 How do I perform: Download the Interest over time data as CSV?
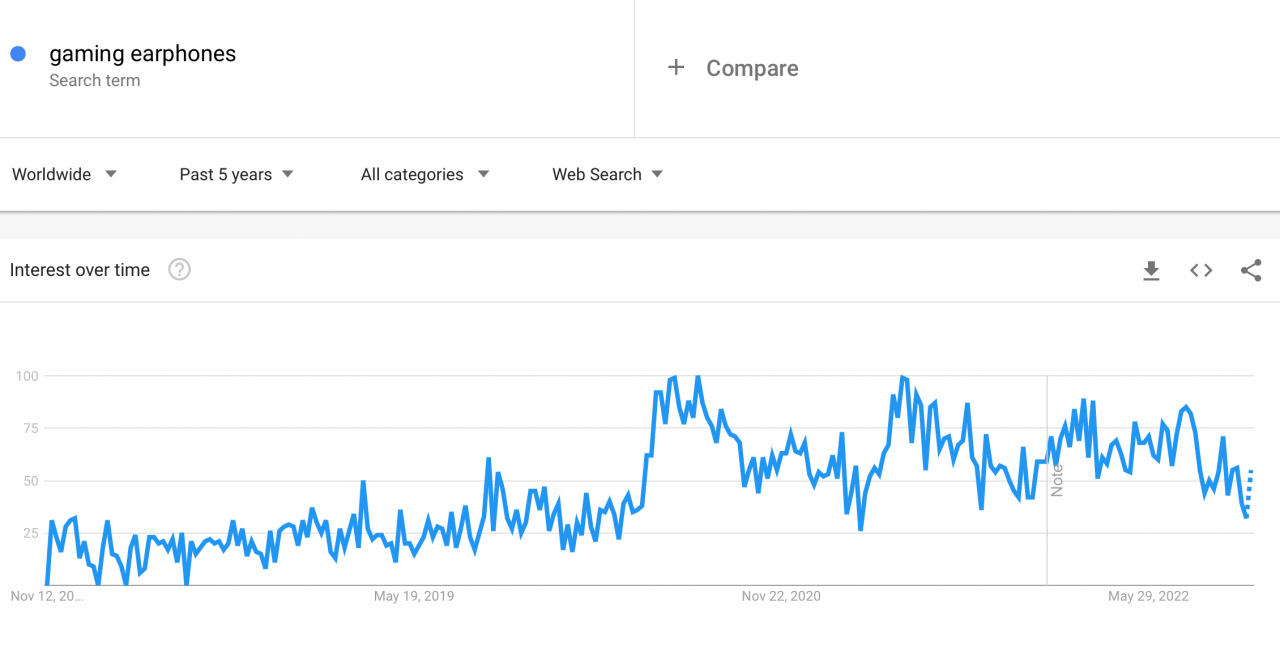pyautogui.click(x=1151, y=270)
